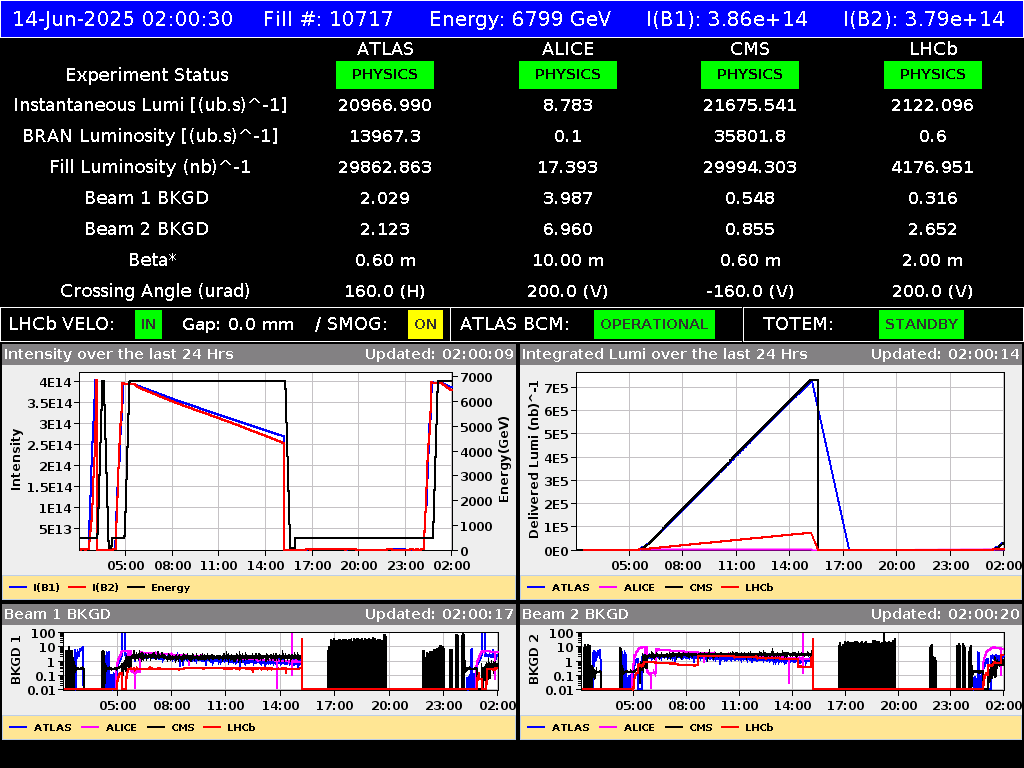The image size is (1024, 768).
Task: Click ATLAS legend in Integrated Lumi chart
Action: tap(558, 587)
